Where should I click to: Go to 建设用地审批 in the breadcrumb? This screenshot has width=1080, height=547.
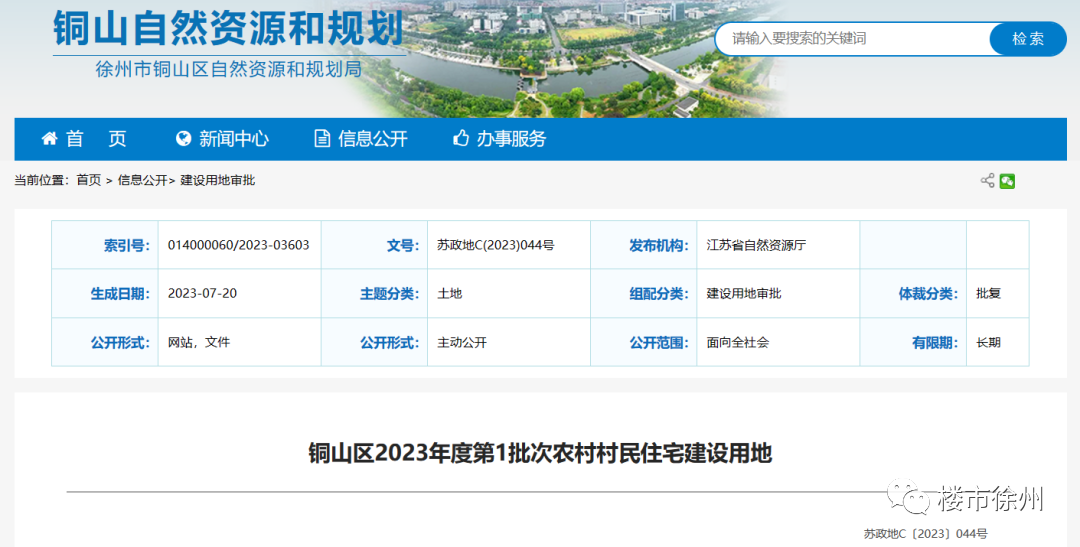218,180
